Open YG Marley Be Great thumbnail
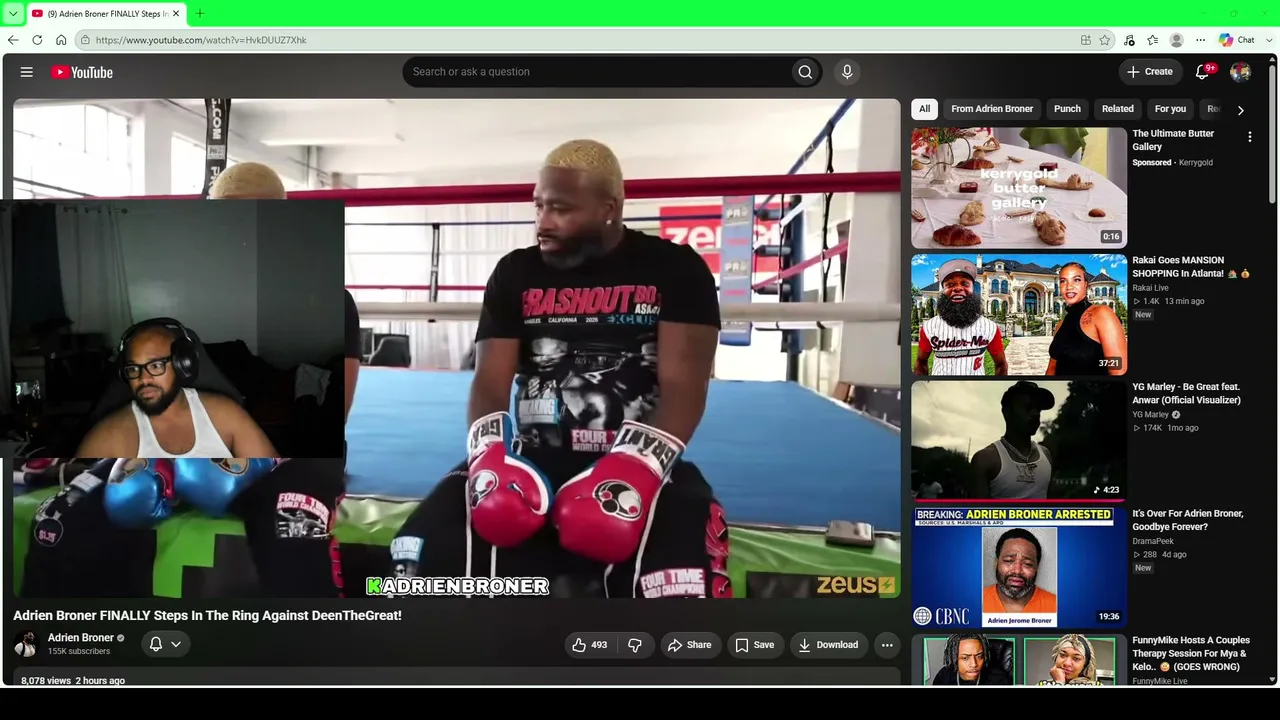1280x720 pixels. [1019, 441]
